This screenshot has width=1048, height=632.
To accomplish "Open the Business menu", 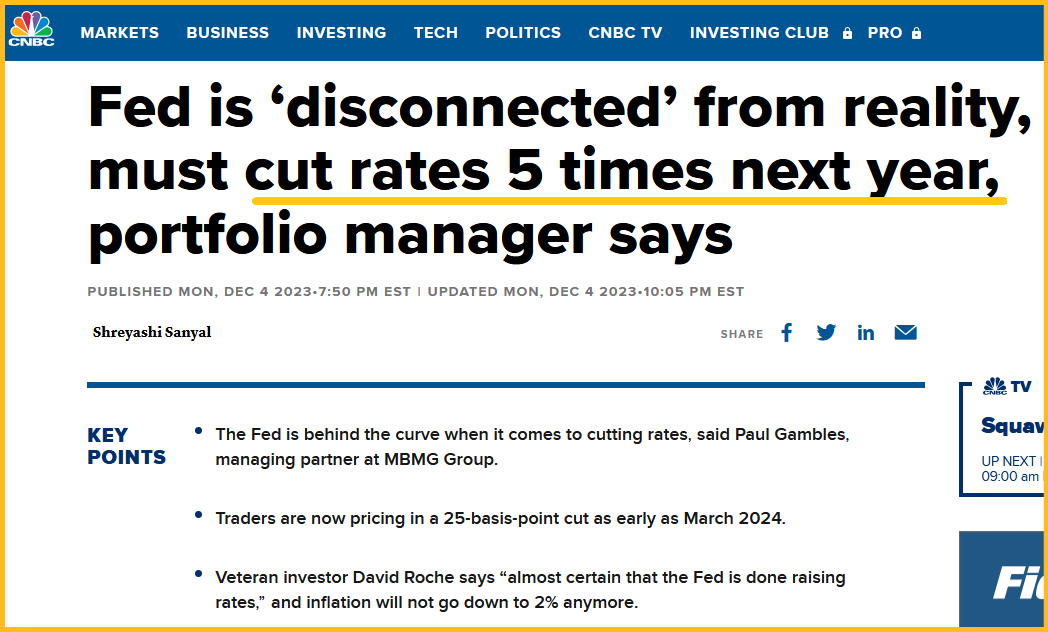I will pyautogui.click(x=228, y=32).
